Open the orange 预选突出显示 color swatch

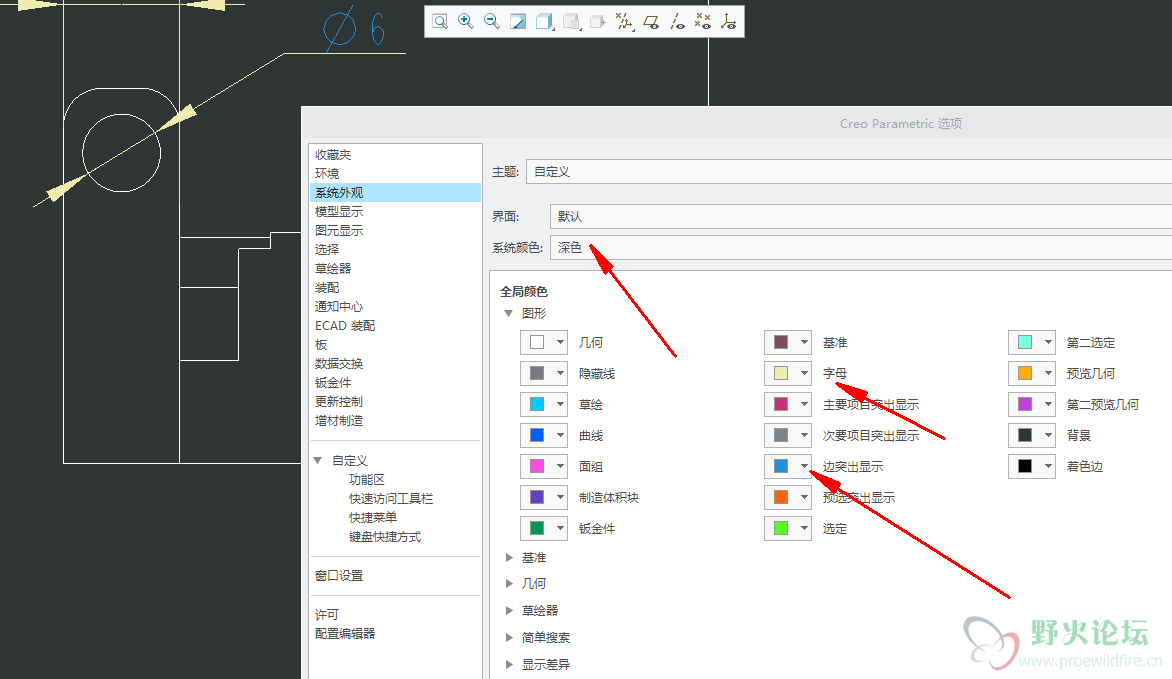(788, 497)
